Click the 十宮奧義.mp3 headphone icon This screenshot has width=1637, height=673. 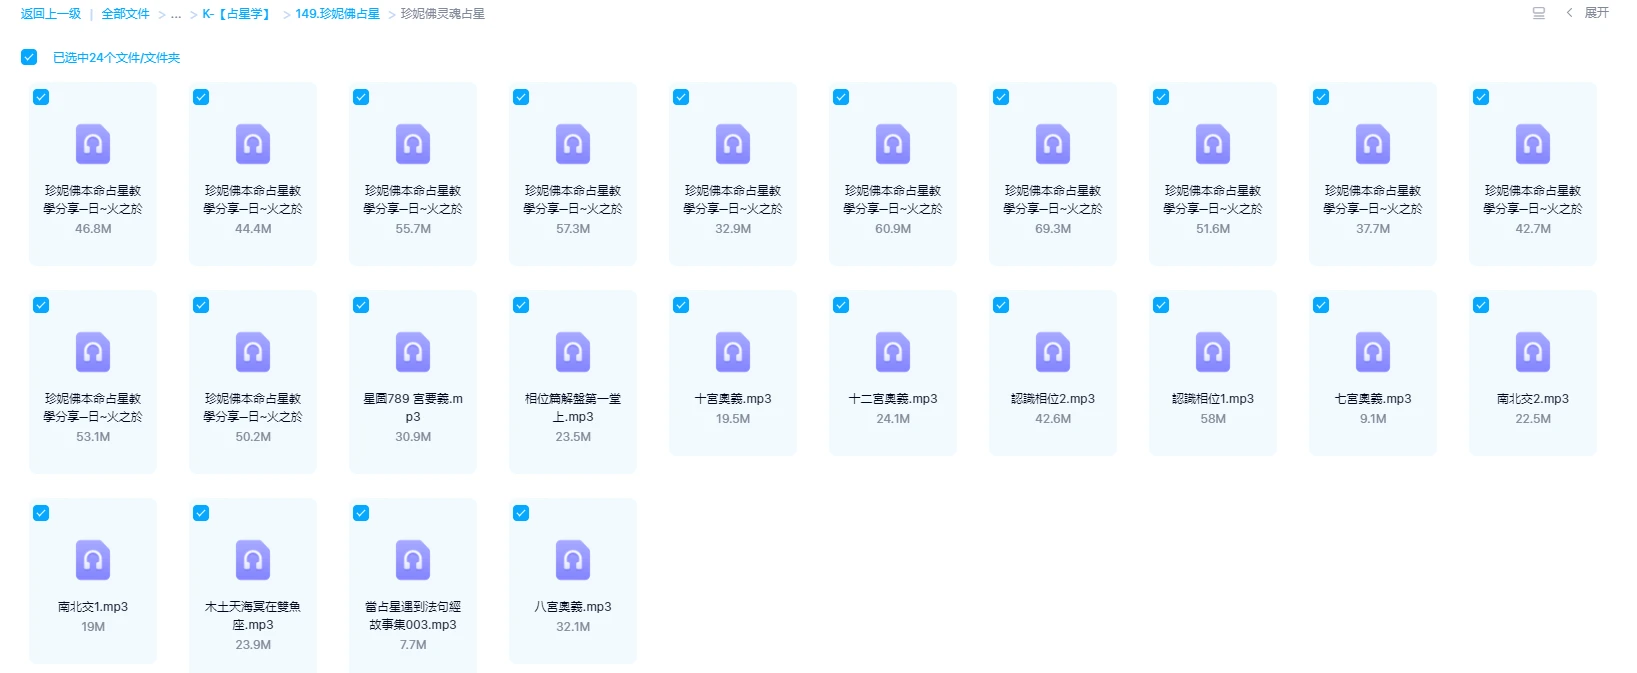(x=733, y=352)
